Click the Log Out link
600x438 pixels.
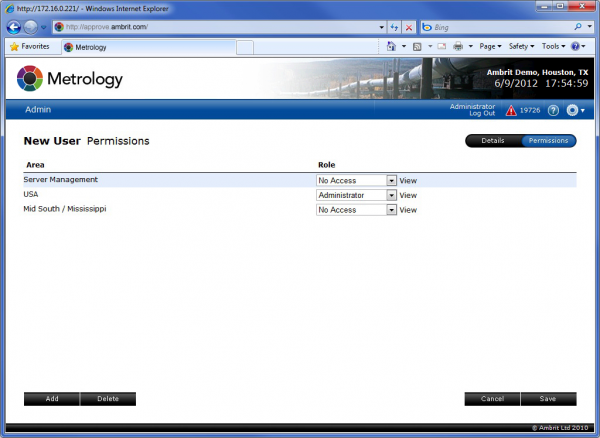[482, 114]
